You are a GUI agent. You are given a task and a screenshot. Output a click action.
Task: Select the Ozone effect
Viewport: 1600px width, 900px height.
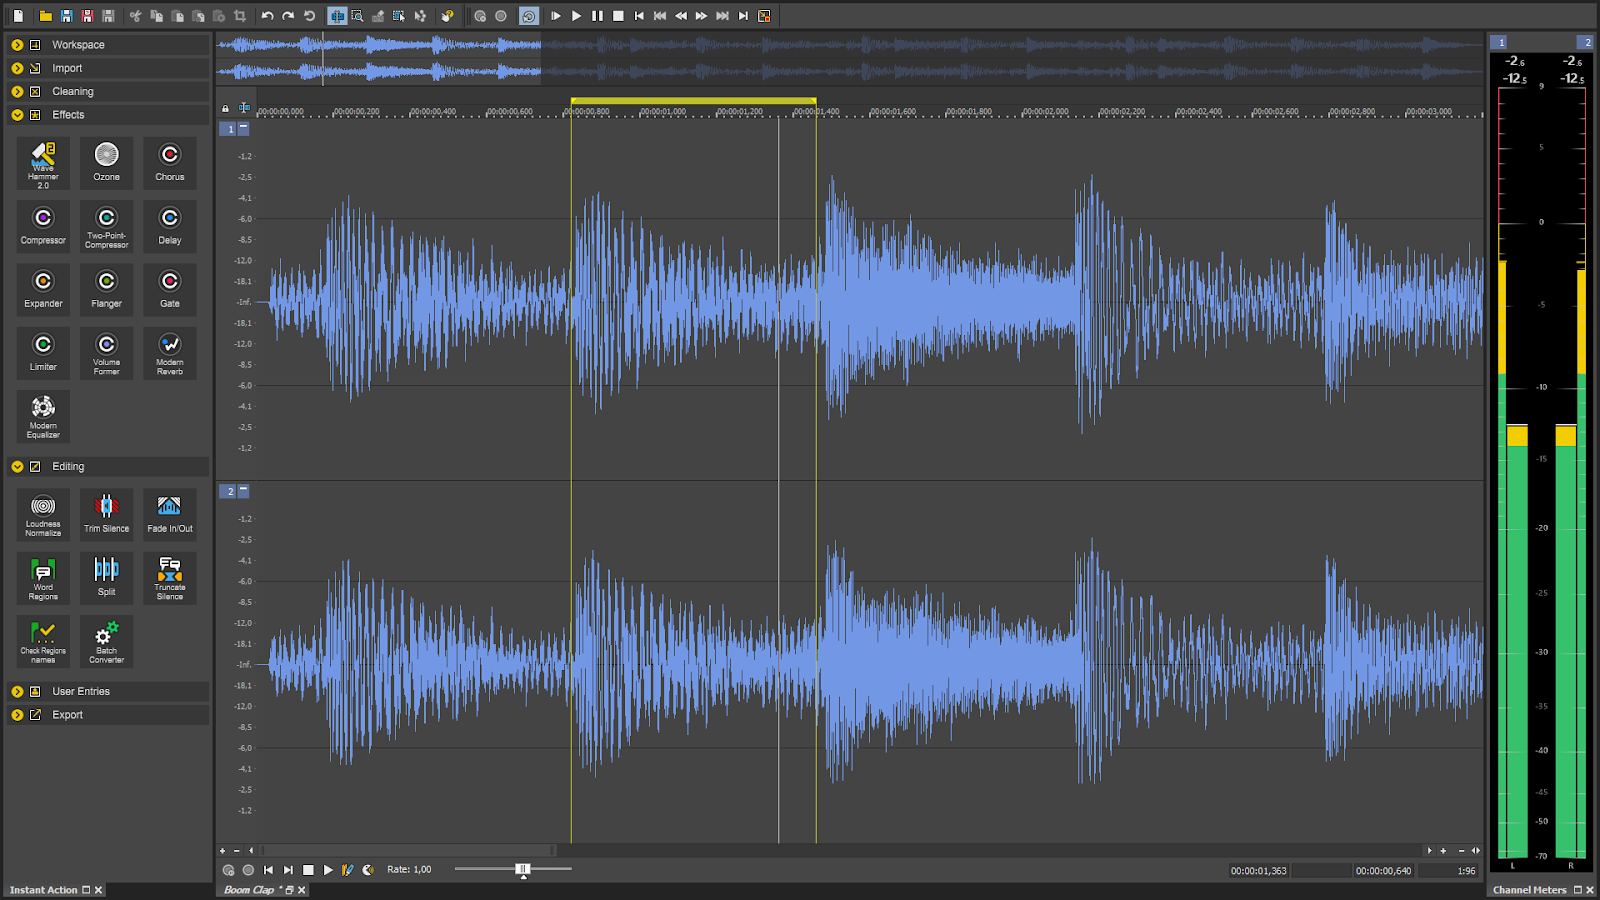pyautogui.click(x=106, y=162)
